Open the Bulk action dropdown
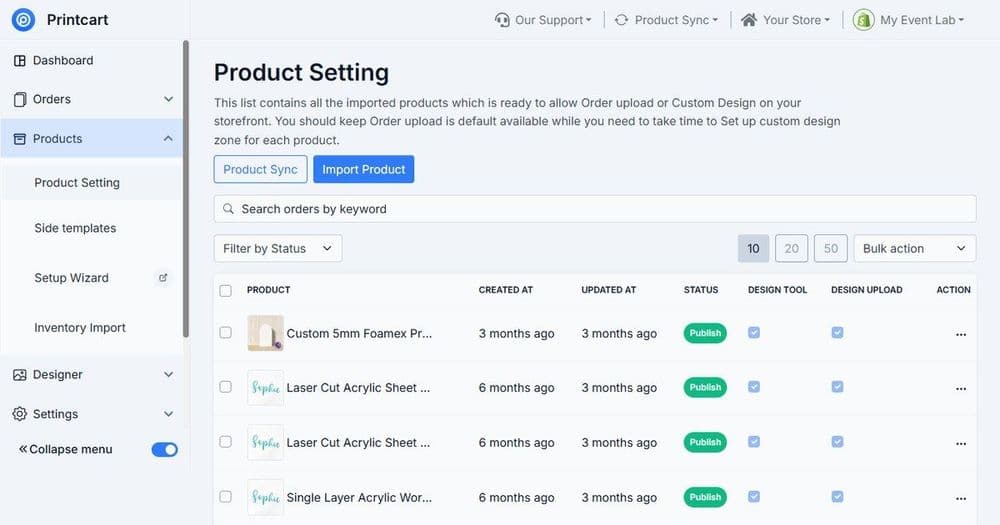This screenshot has height=525, width=1000. pos(915,248)
